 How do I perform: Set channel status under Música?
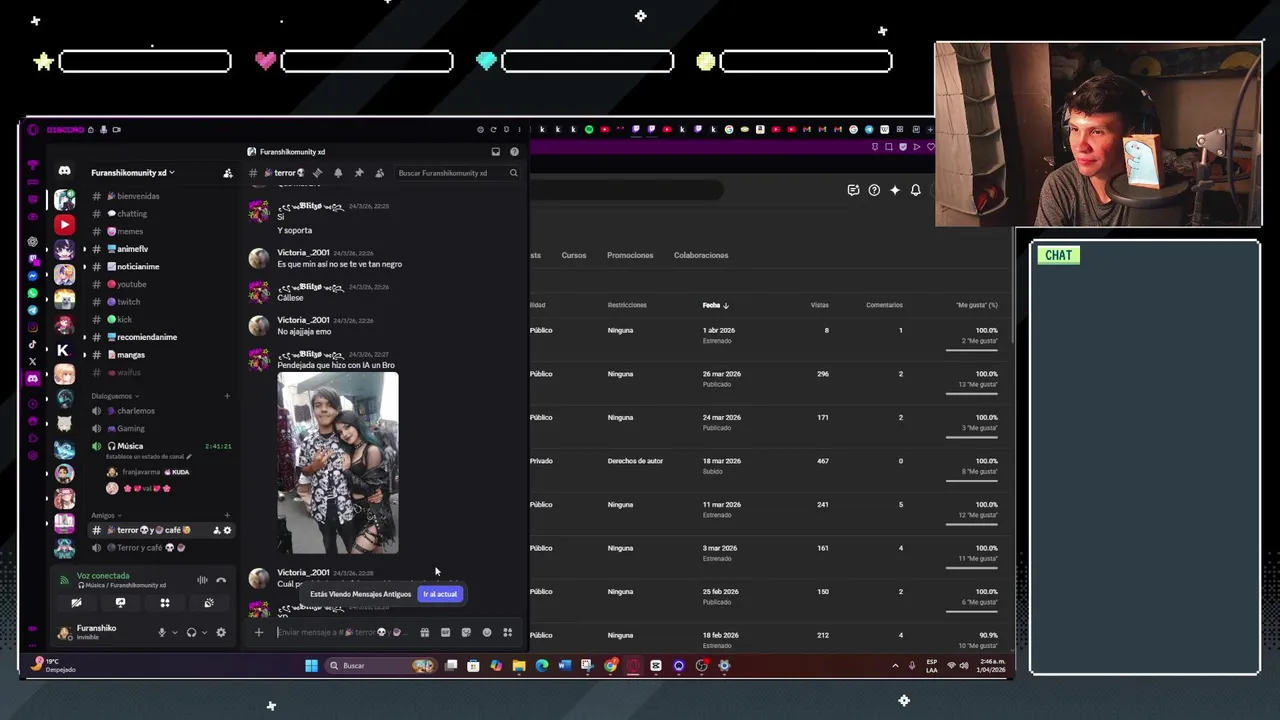pos(147,457)
